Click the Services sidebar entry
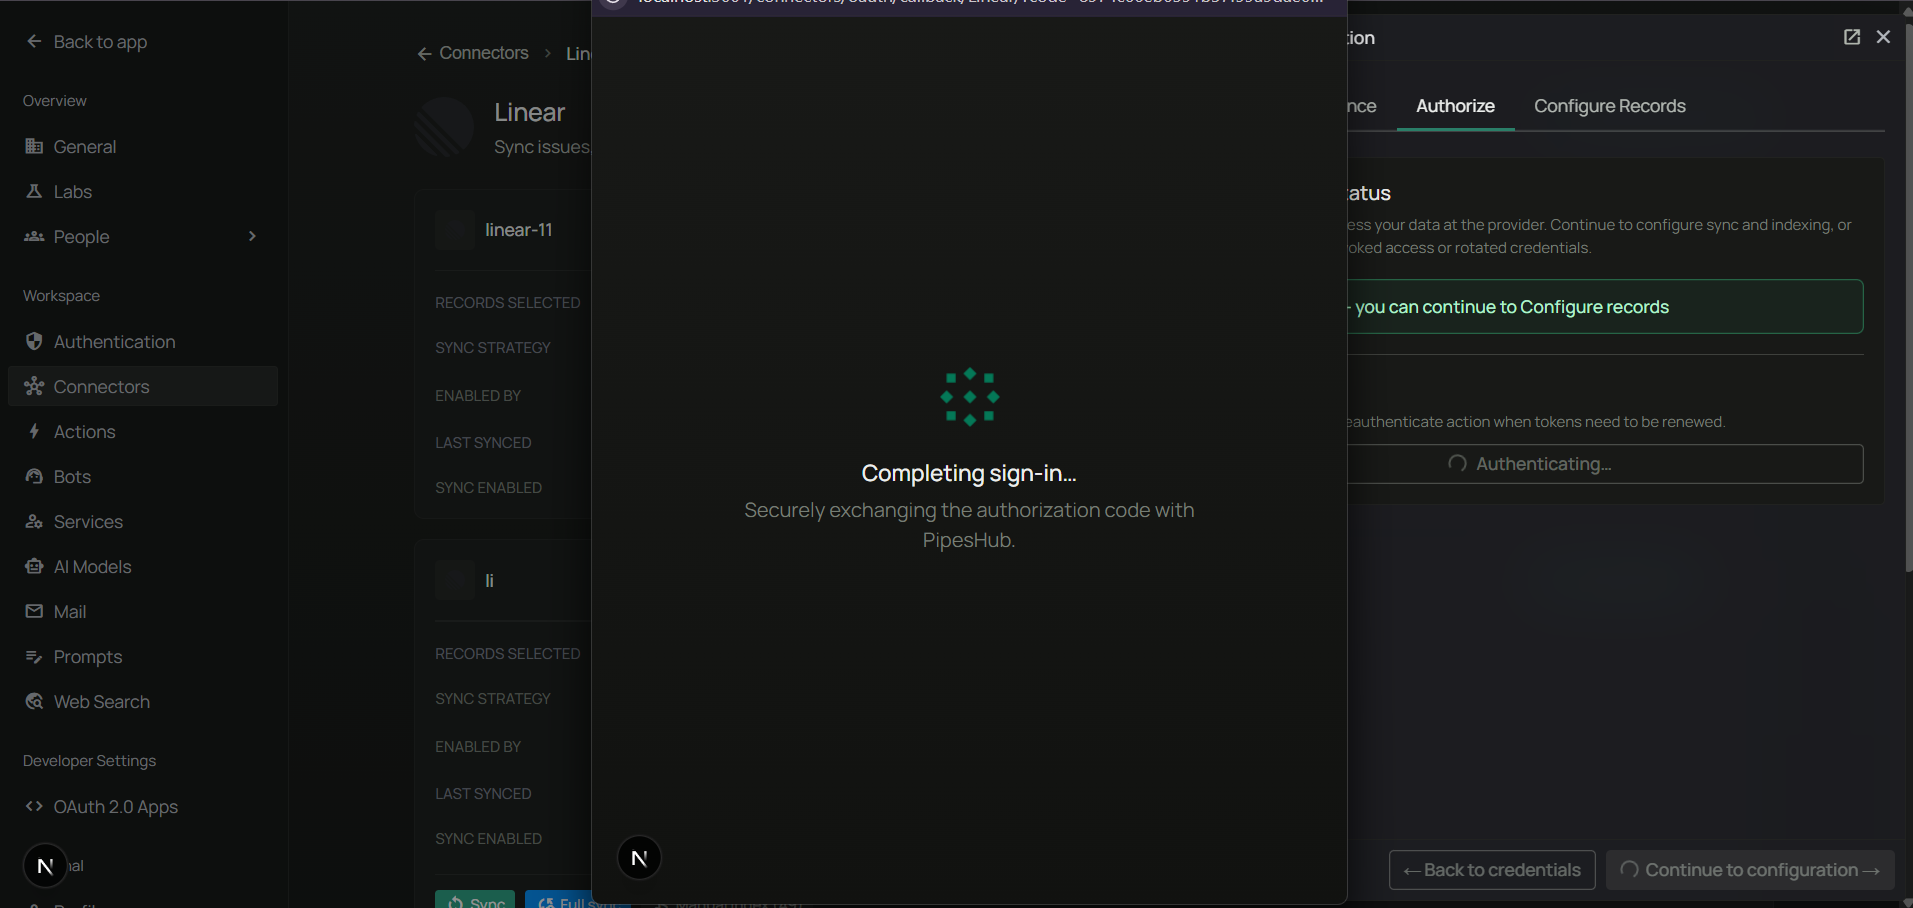Viewport: 1913px width, 908px height. click(143, 521)
